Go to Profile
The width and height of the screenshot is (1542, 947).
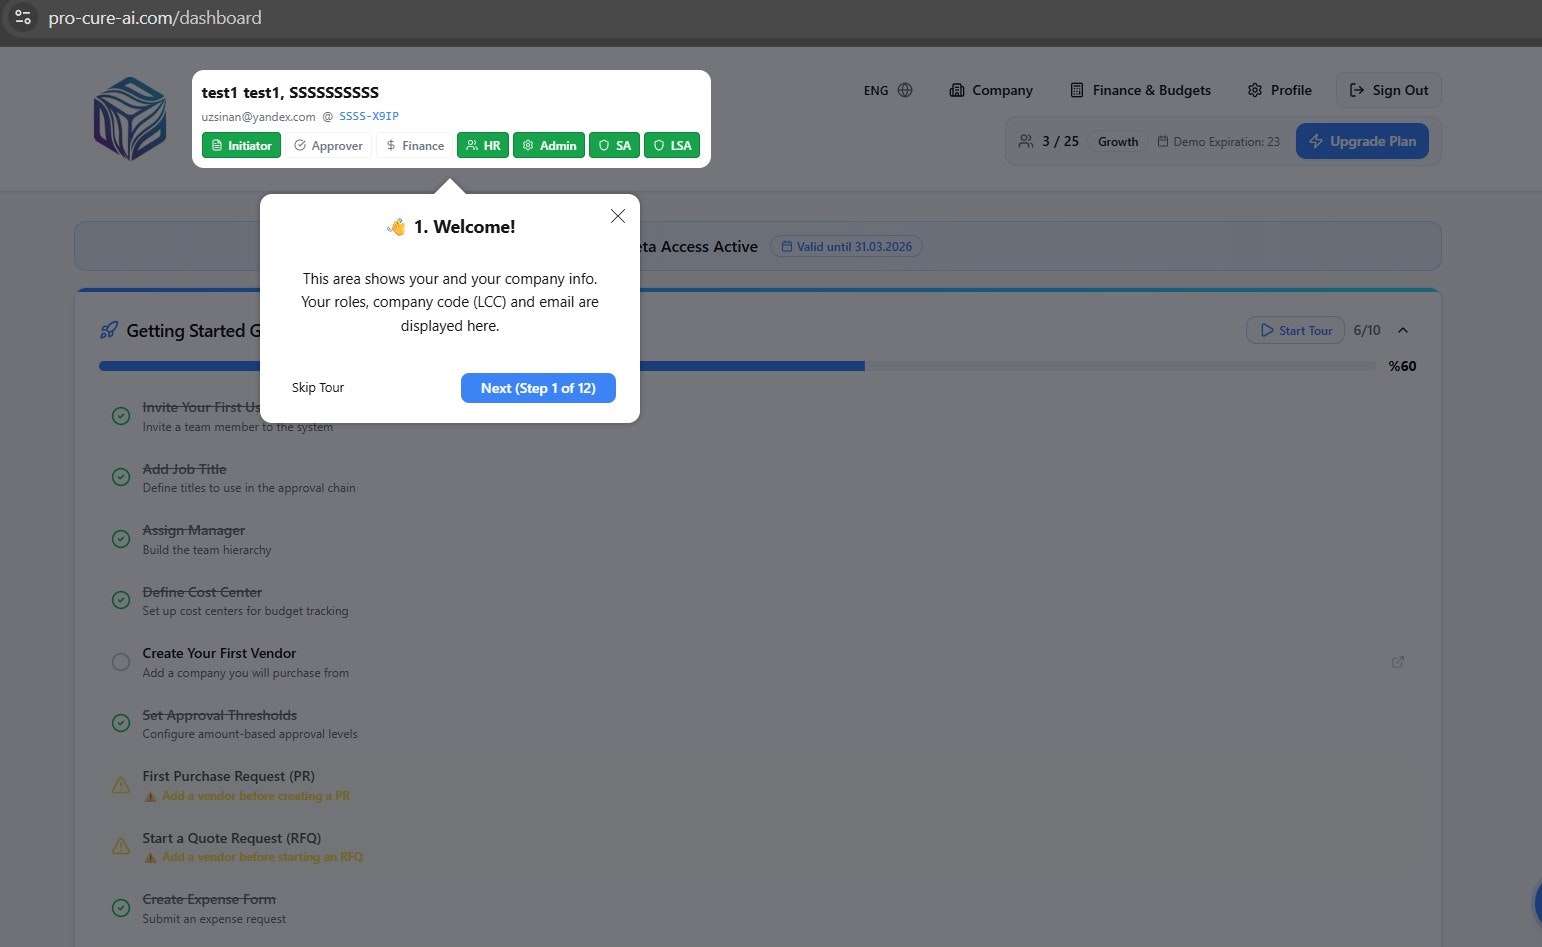[1279, 90]
